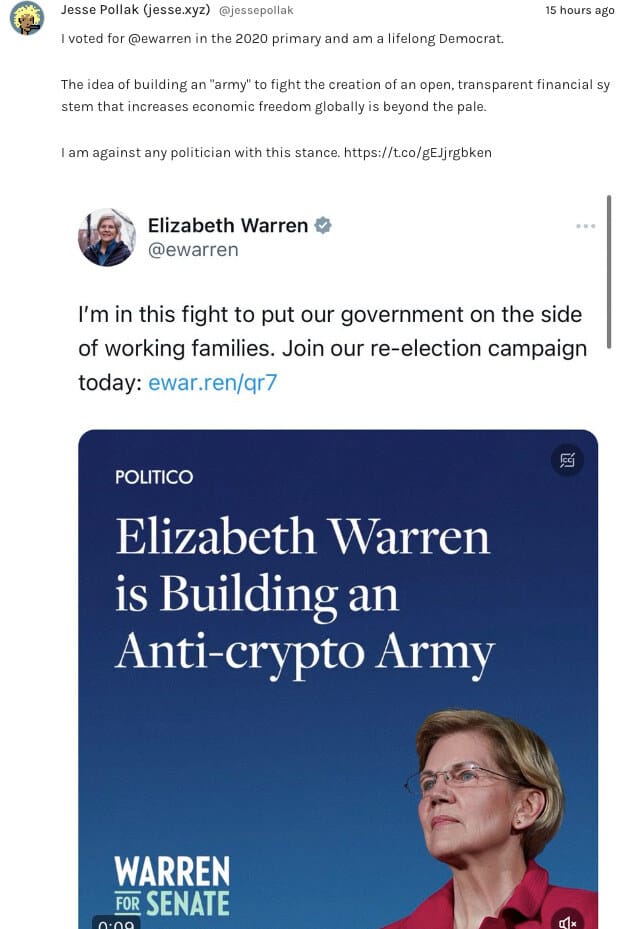This screenshot has width=620, height=929.
Task: Unmute the video via the speaker icon
Action: pyautogui.click(x=567, y=922)
